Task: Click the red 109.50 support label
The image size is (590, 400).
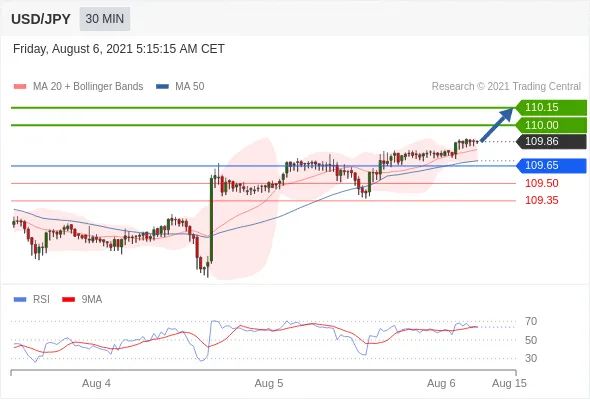Action: (541, 183)
